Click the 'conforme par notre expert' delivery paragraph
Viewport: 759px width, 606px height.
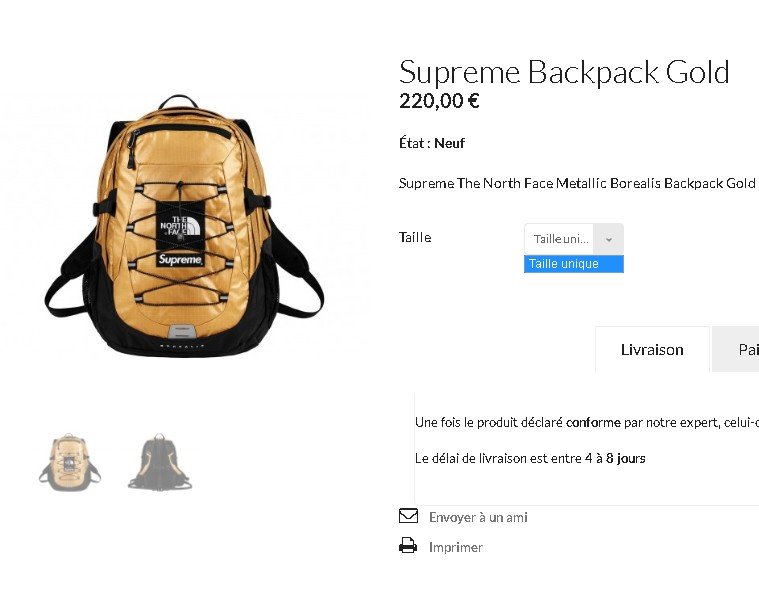pyautogui.click(x=587, y=423)
